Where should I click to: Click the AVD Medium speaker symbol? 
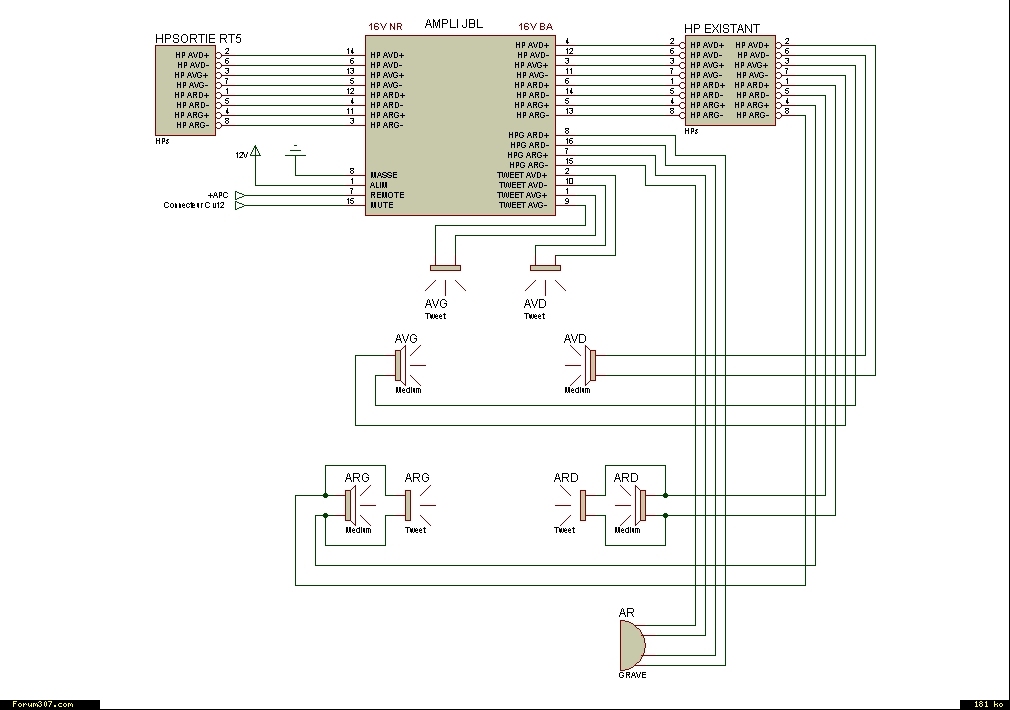click(x=581, y=365)
